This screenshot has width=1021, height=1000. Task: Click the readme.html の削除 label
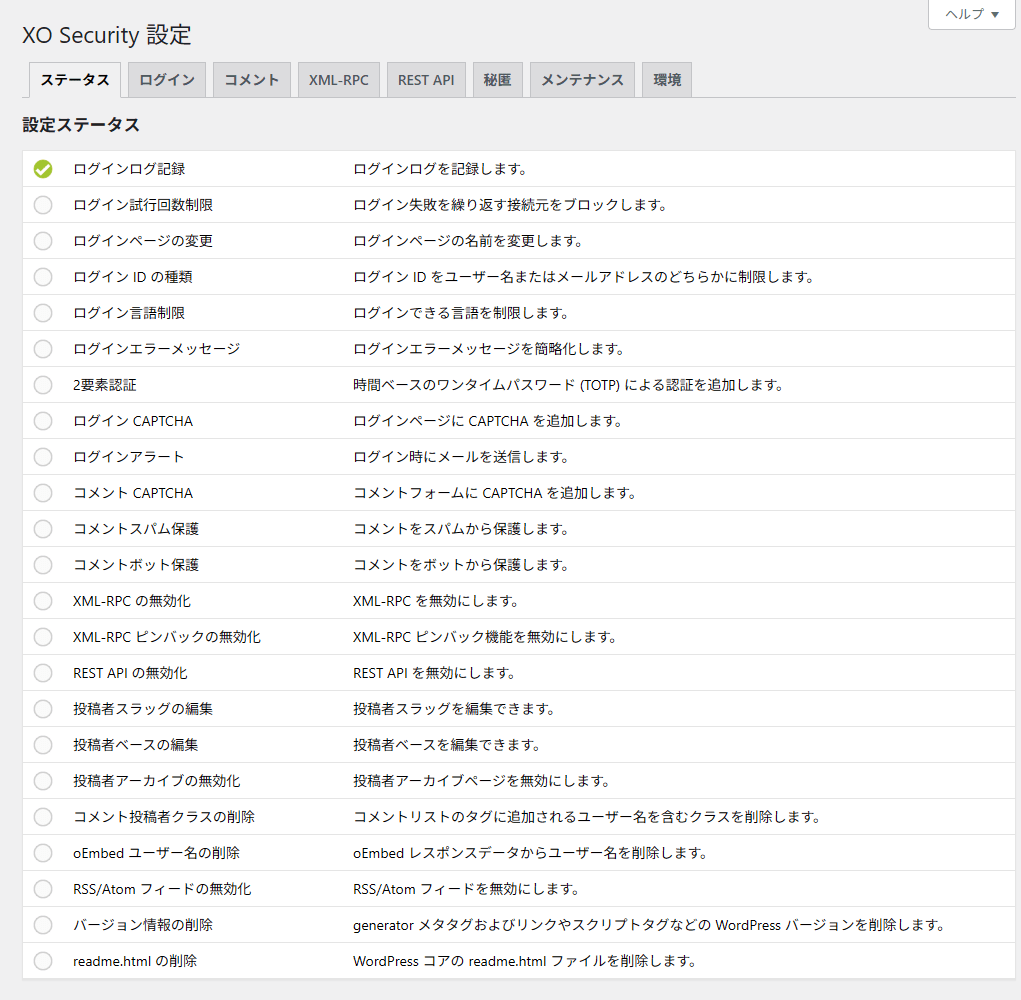135,961
